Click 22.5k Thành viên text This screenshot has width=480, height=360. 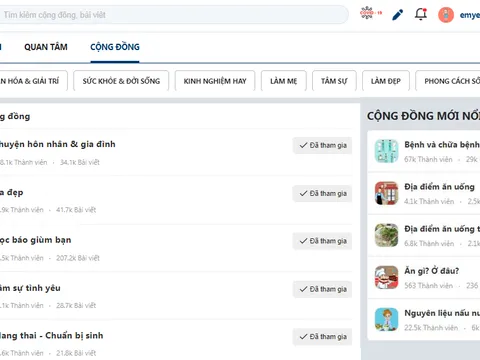pos(431,328)
